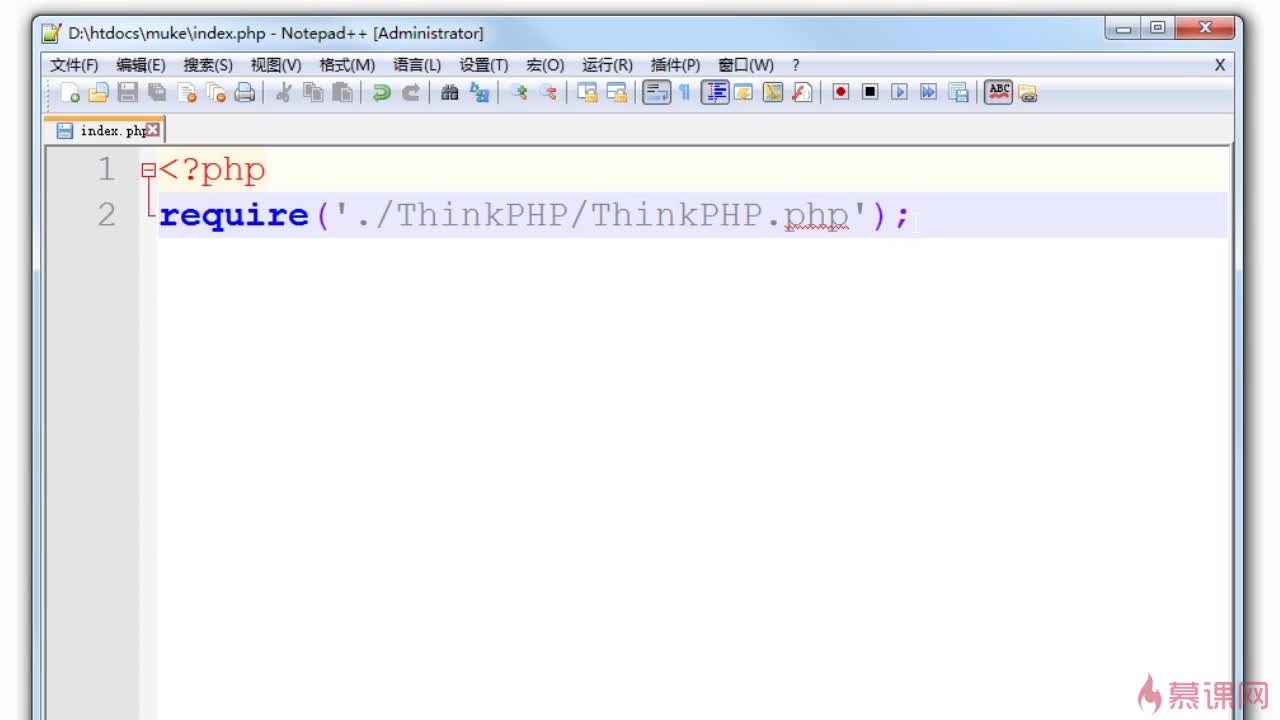Open the 运行(R) menu

607,65
